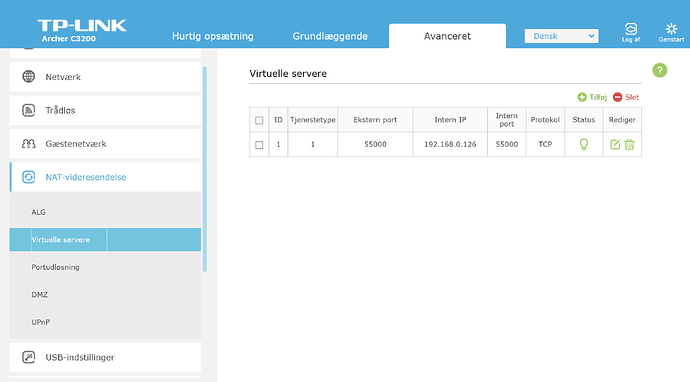690x382 pixels.
Task: Click the TP-LINK Archer C3200 logo
Action: coord(82,30)
